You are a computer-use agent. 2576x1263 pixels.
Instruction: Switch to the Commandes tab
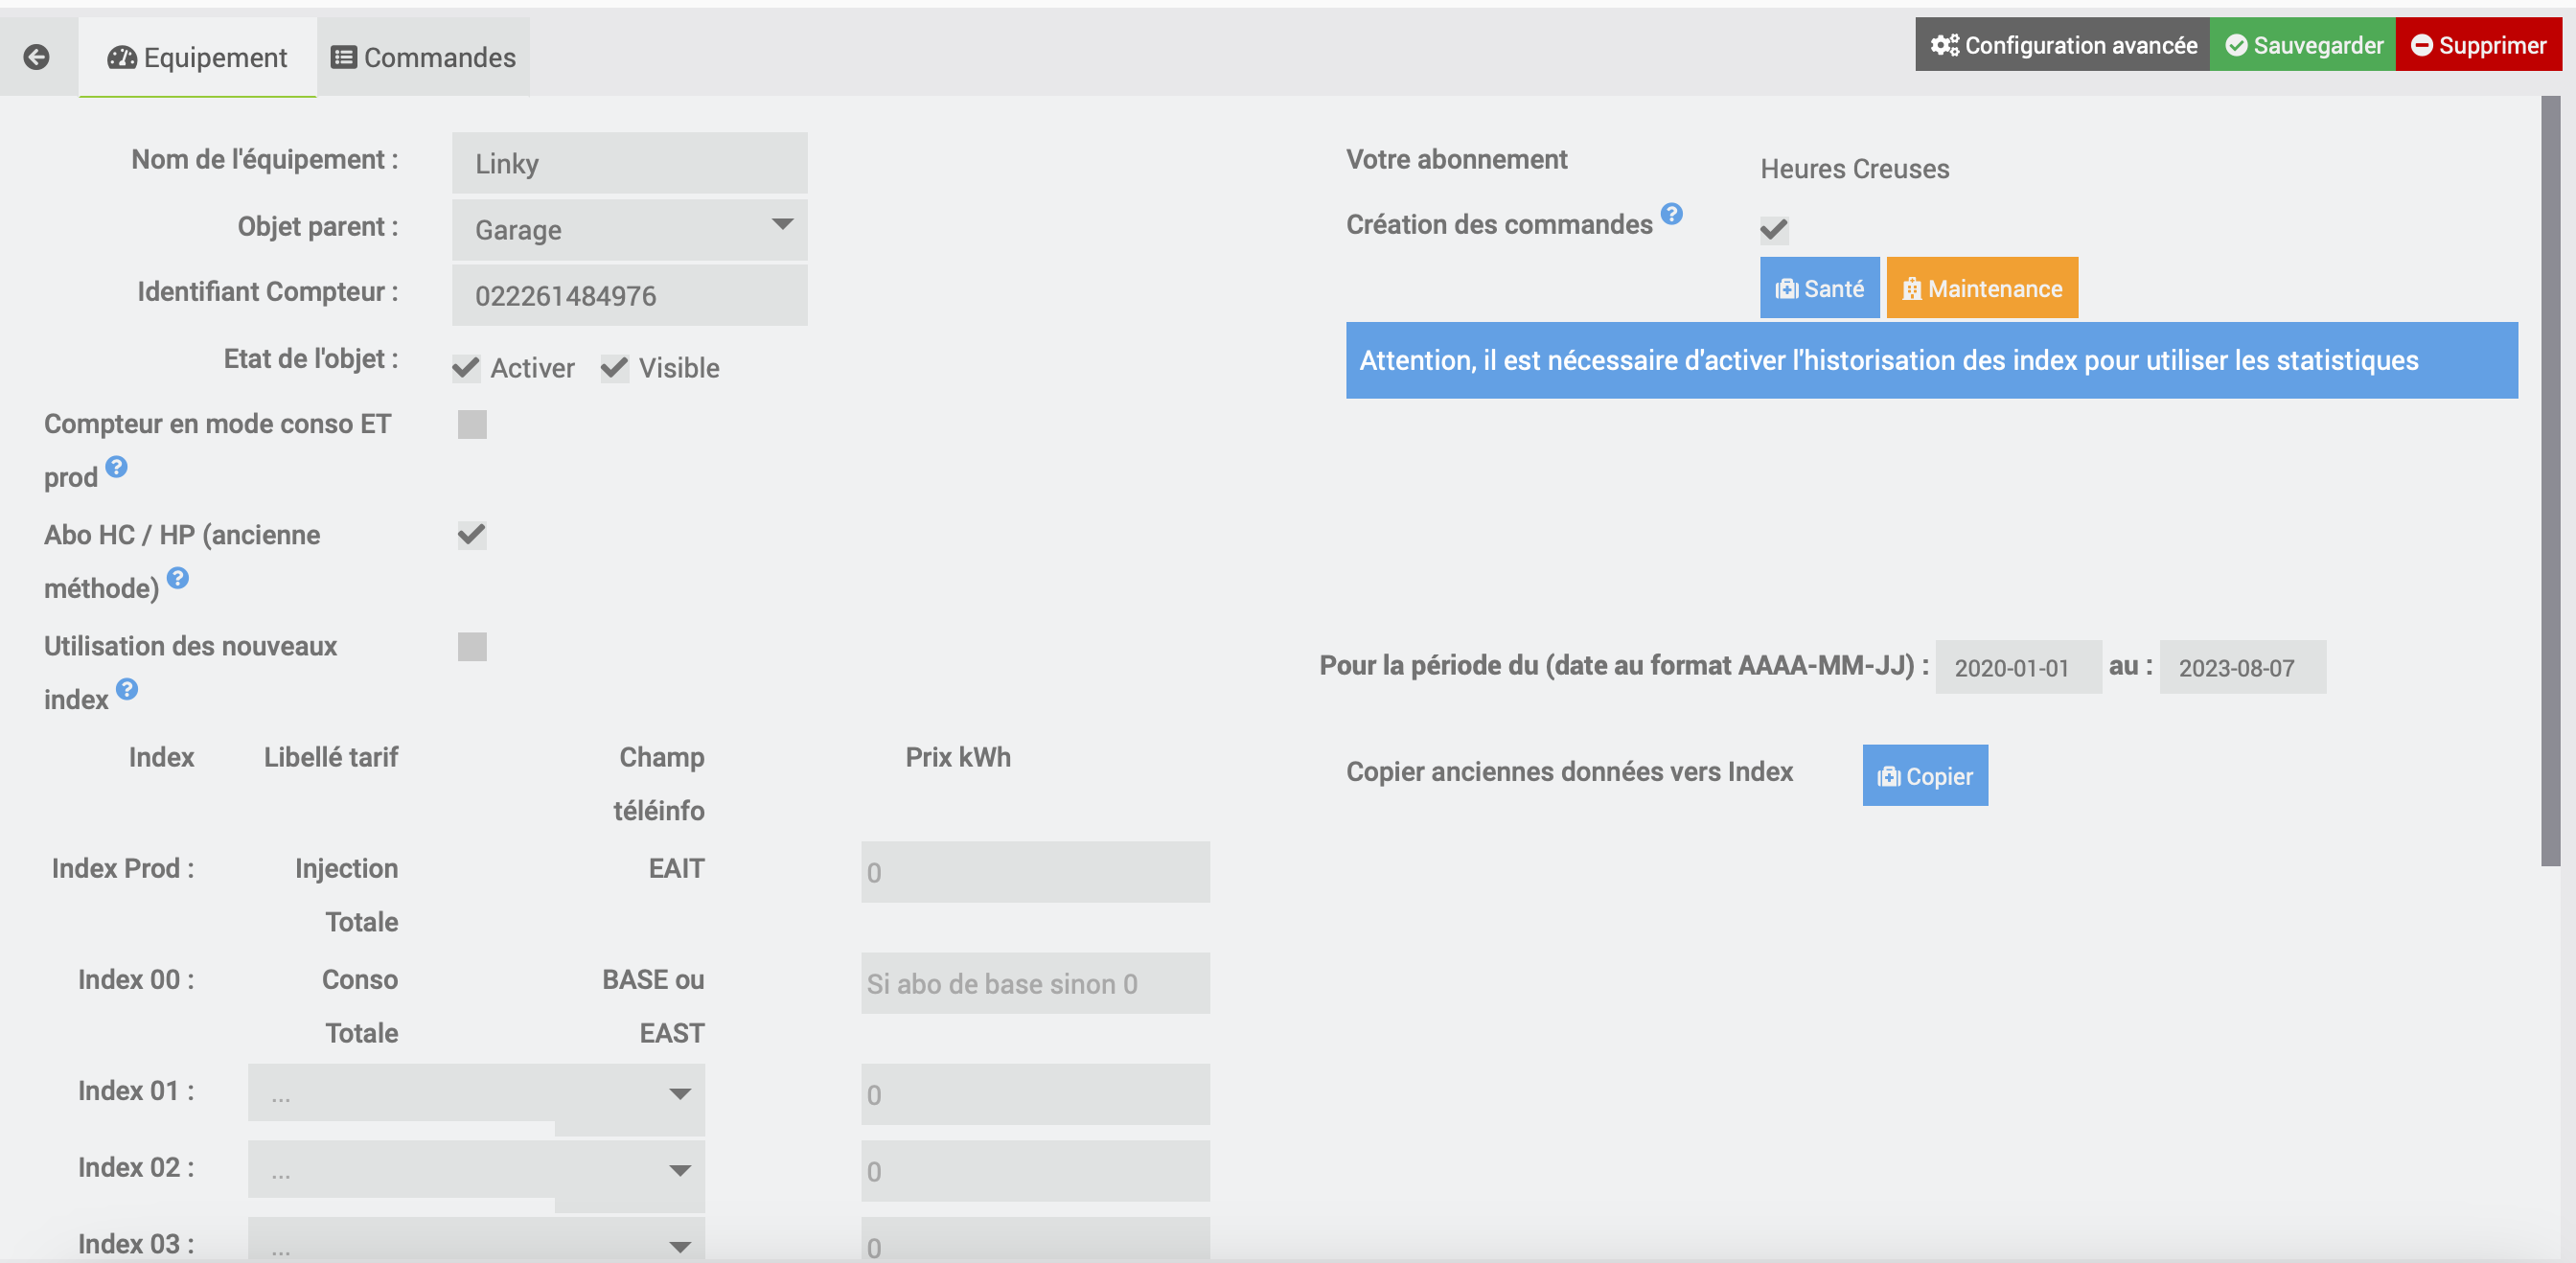tap(423, 57)
